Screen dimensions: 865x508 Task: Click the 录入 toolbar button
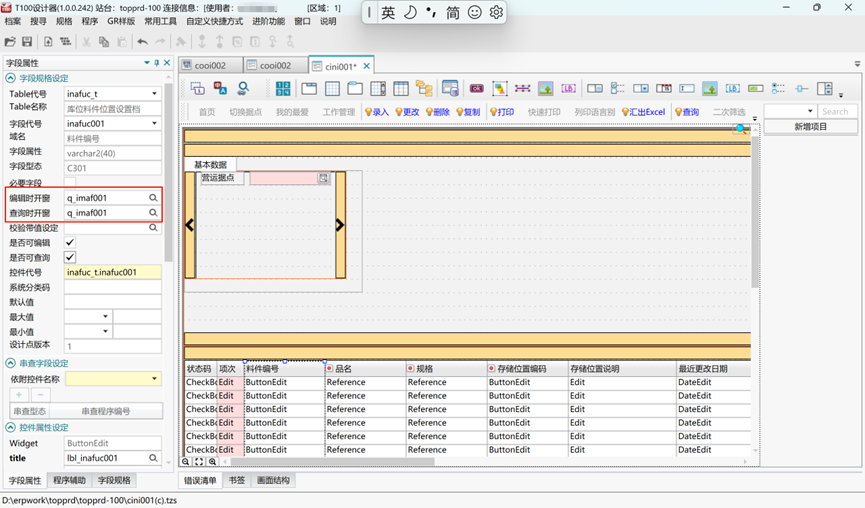coord(377,112)
